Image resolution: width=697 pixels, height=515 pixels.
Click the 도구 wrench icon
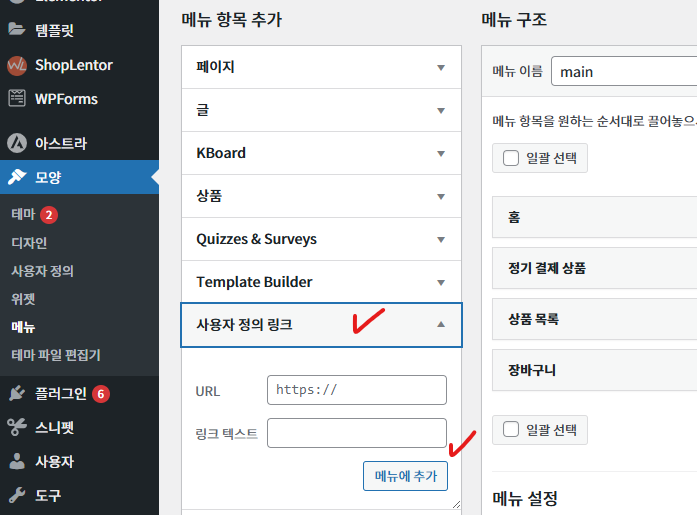(x=17, y=495)
